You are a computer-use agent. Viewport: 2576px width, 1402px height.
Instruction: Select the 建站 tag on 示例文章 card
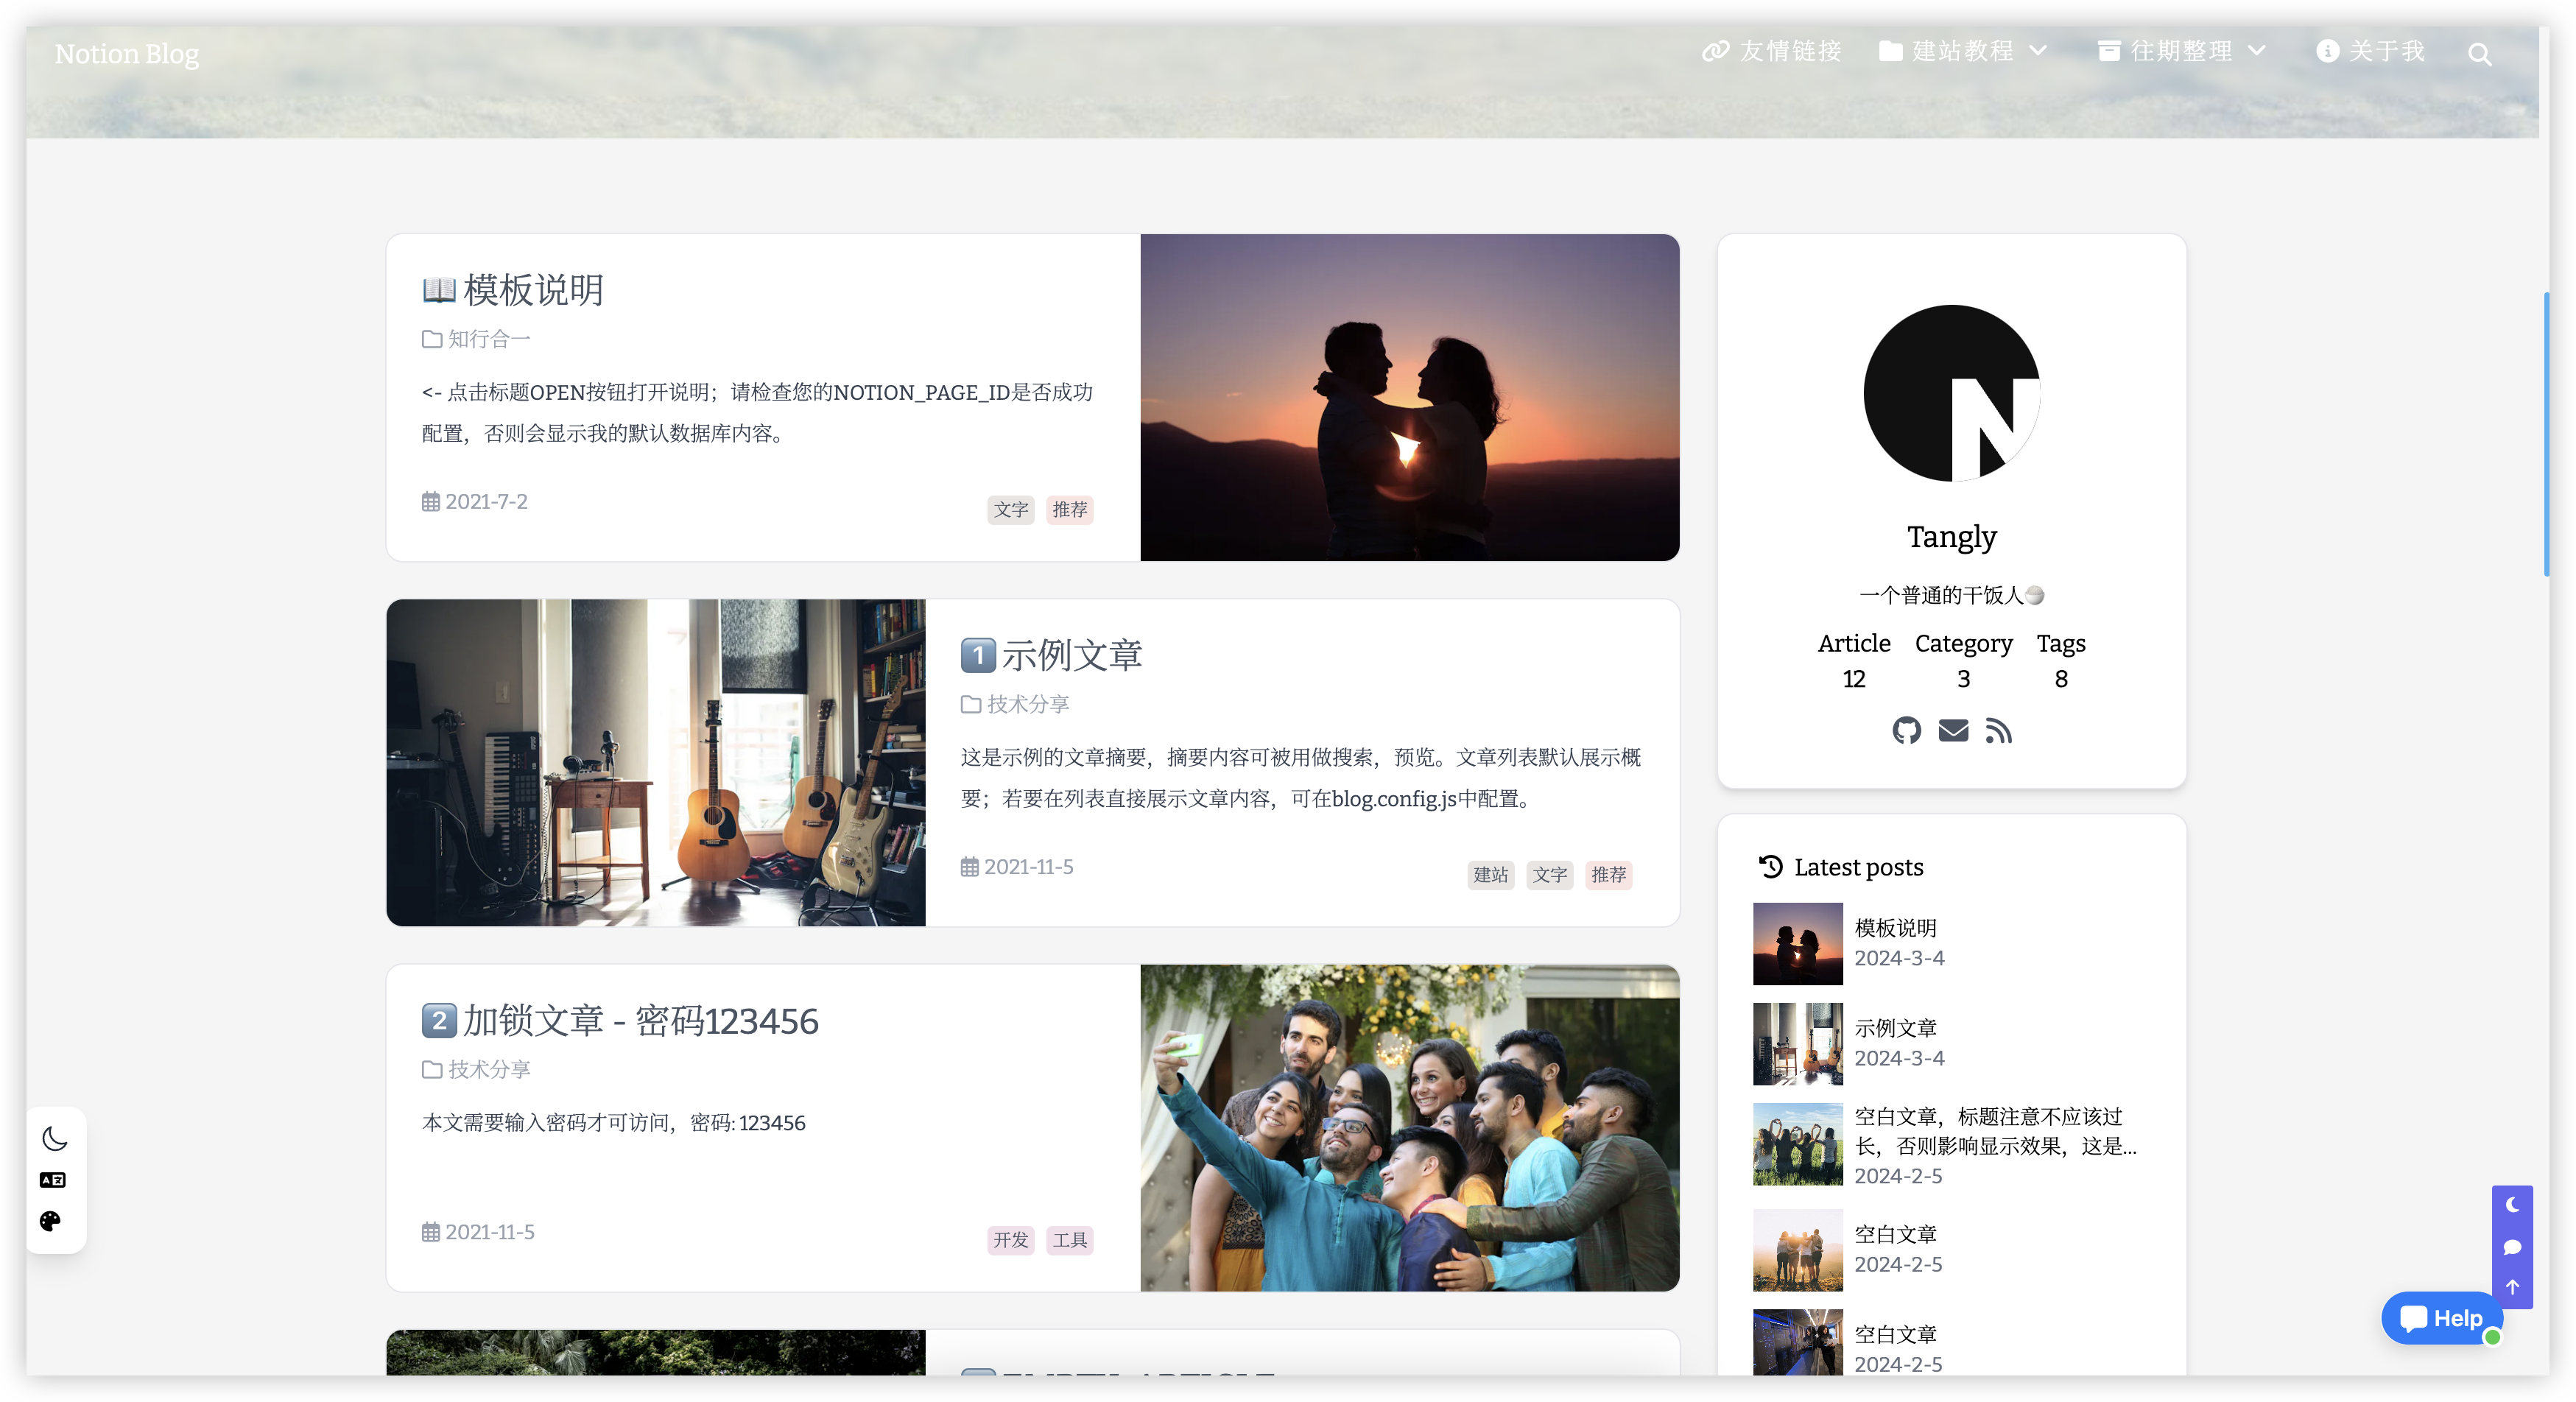[1491, 875]
